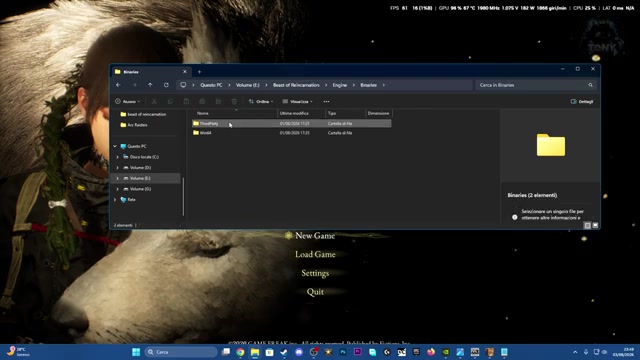Switch to large thumbnails view icon
The width and height of the screenshot is (640, 360).
click(595, 225)
